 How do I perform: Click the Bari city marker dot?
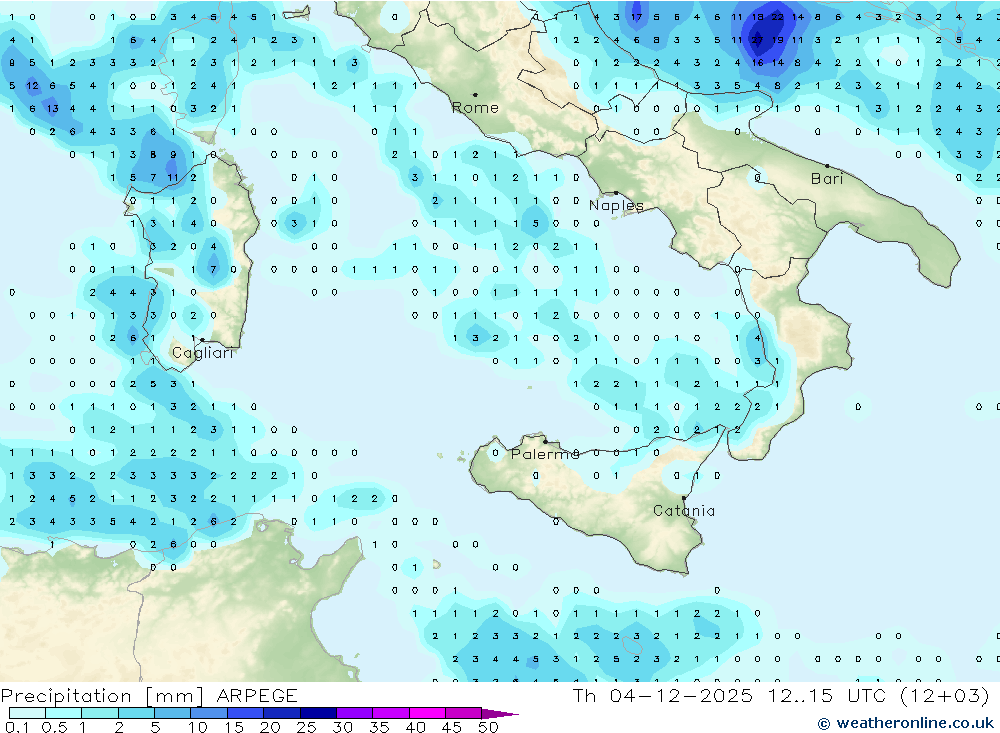827,166
